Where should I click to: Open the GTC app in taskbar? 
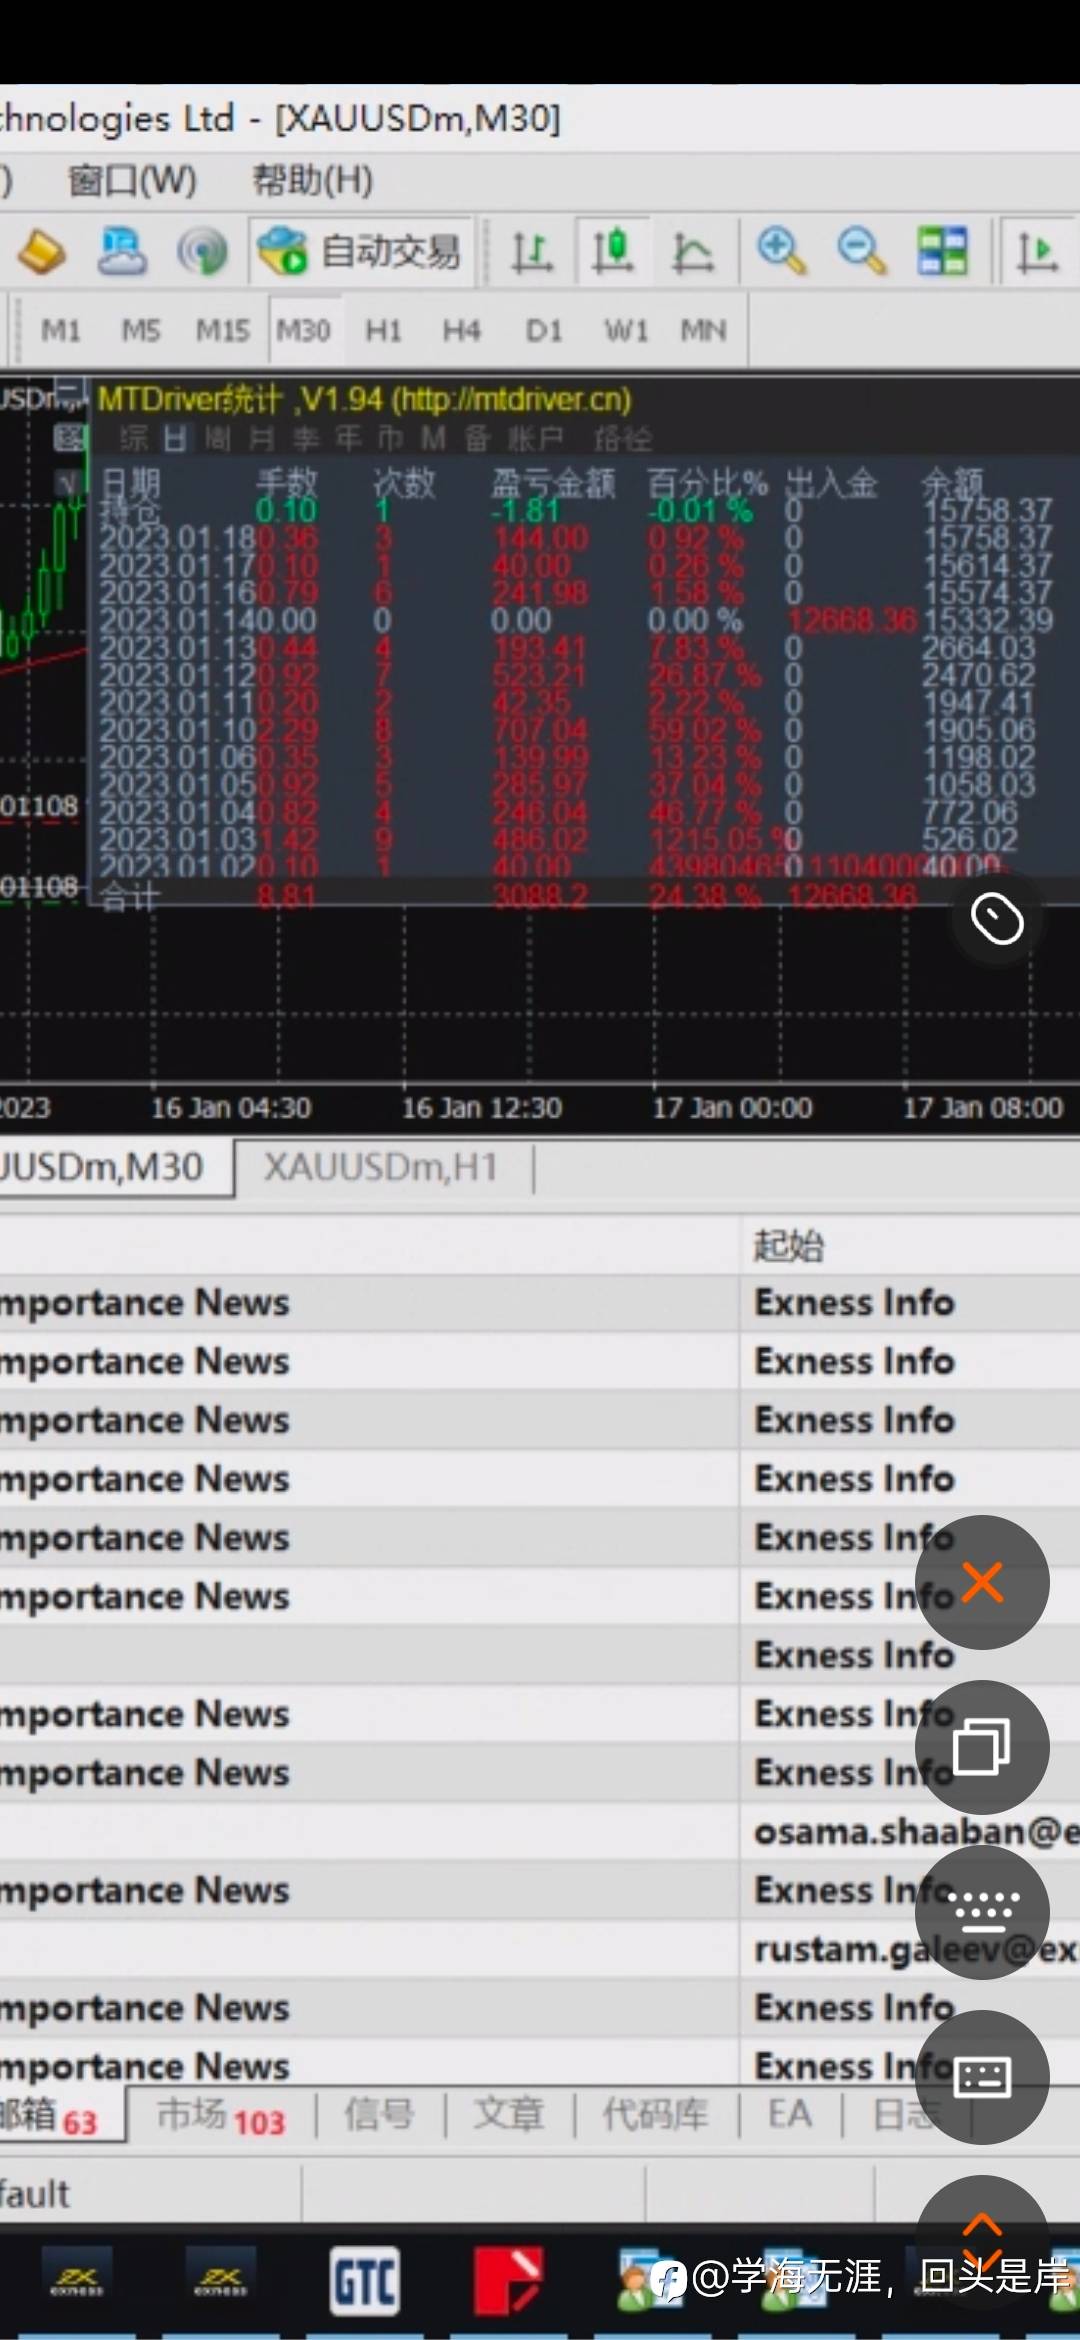click(365, 2282)
